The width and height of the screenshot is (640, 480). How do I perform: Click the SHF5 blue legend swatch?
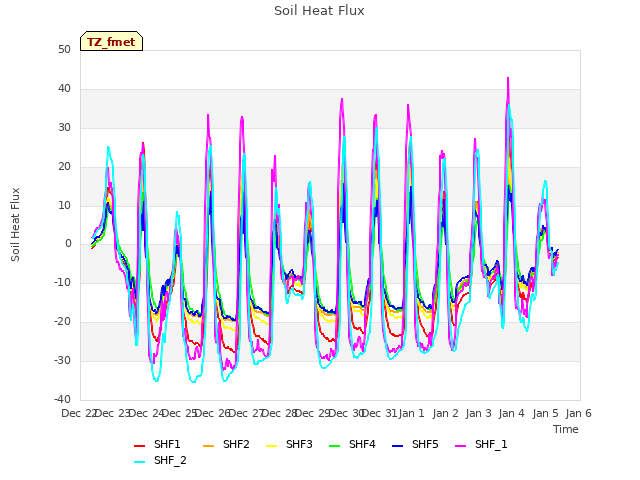[x=397, y=446]
